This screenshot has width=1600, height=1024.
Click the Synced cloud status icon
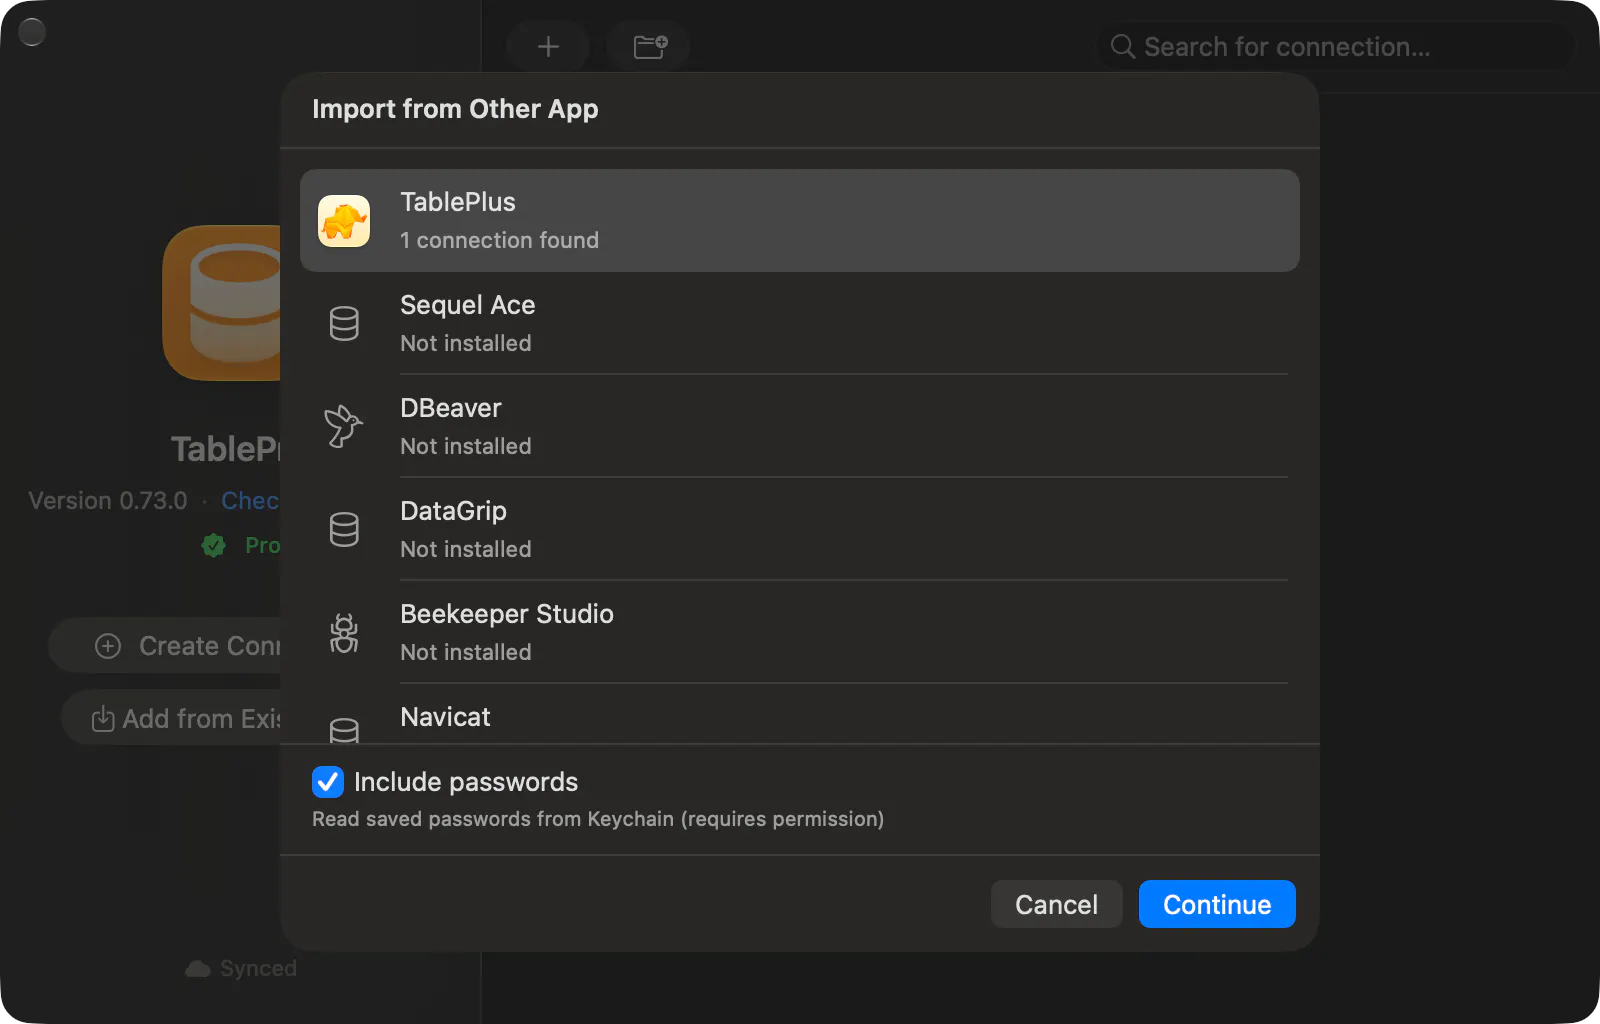click(x=198, y=968)
